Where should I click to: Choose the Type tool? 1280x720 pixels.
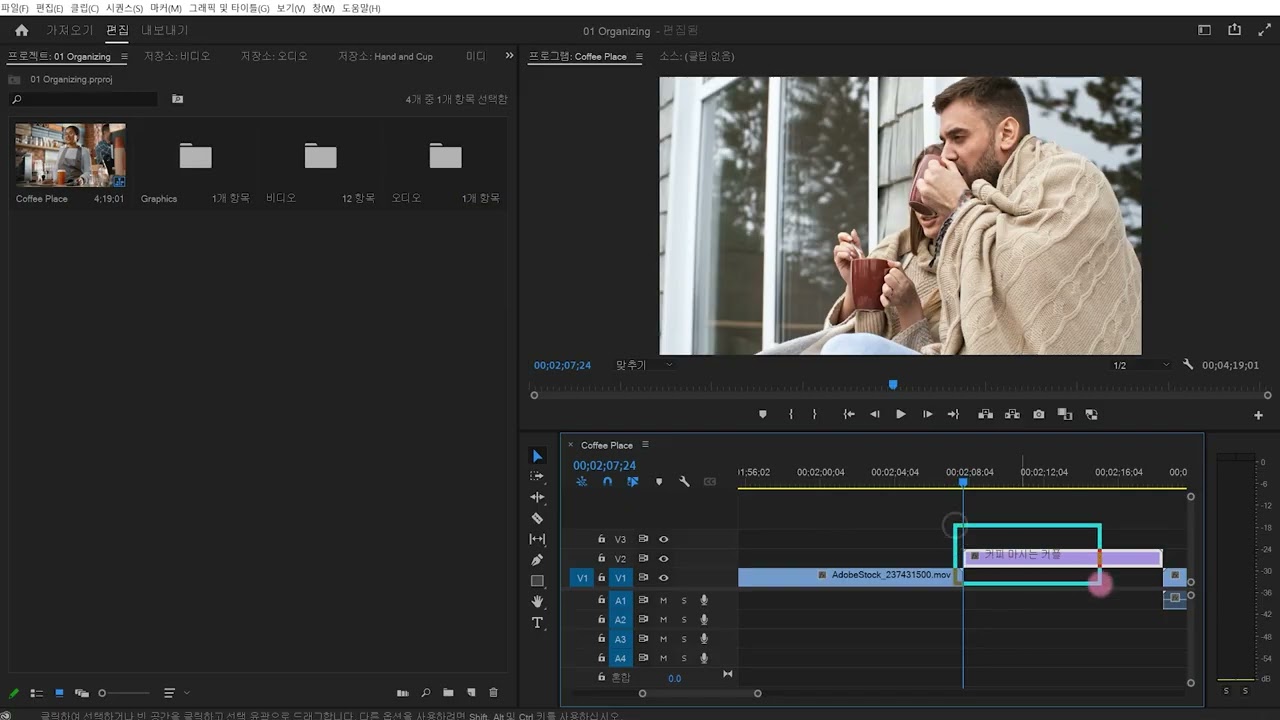[x=537, y=623]
